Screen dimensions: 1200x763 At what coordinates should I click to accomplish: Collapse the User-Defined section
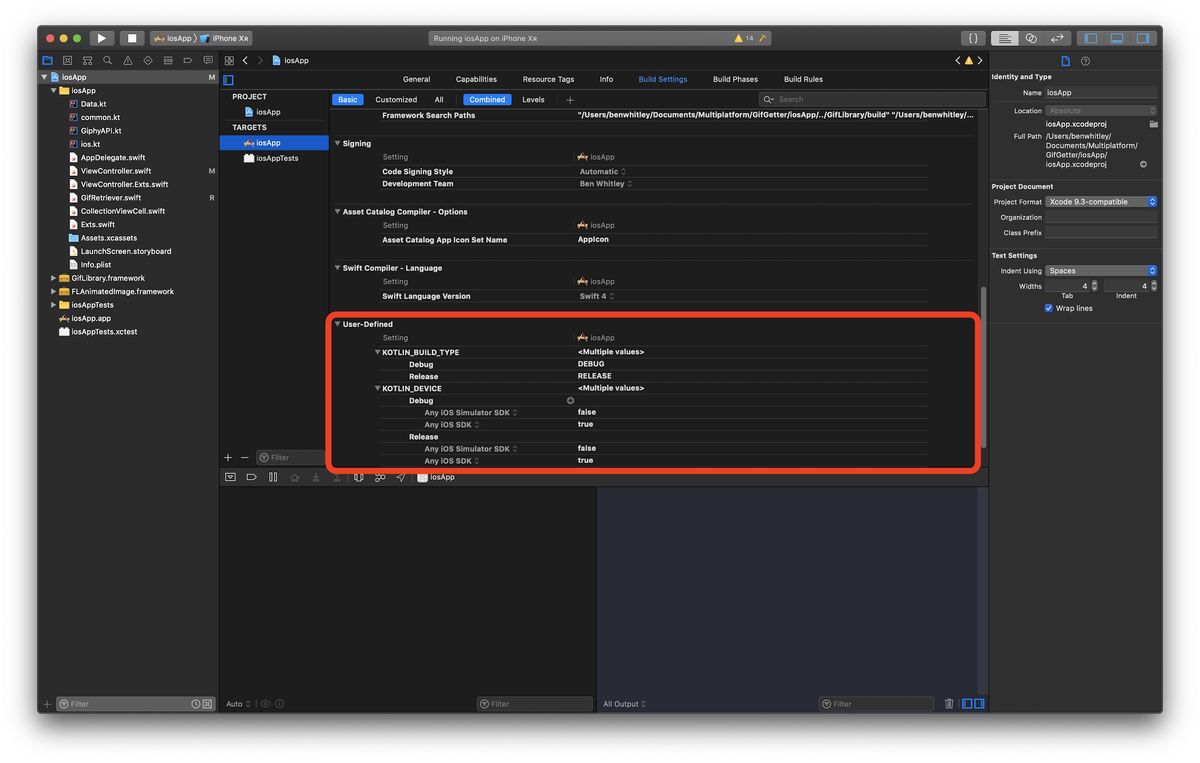coord(337,324)
